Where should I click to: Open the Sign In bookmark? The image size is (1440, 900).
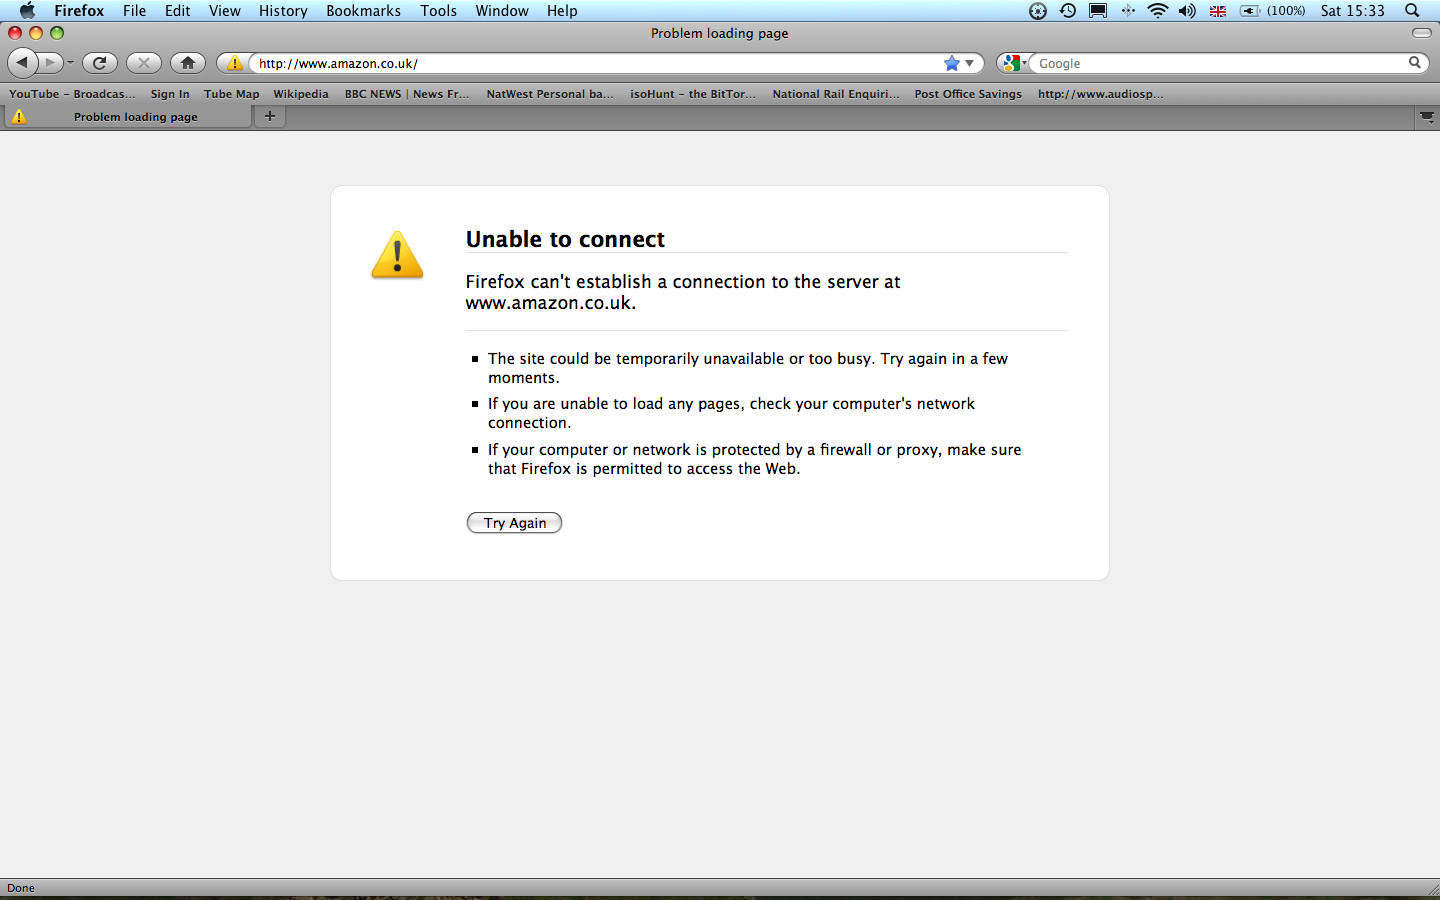[170, 94]
